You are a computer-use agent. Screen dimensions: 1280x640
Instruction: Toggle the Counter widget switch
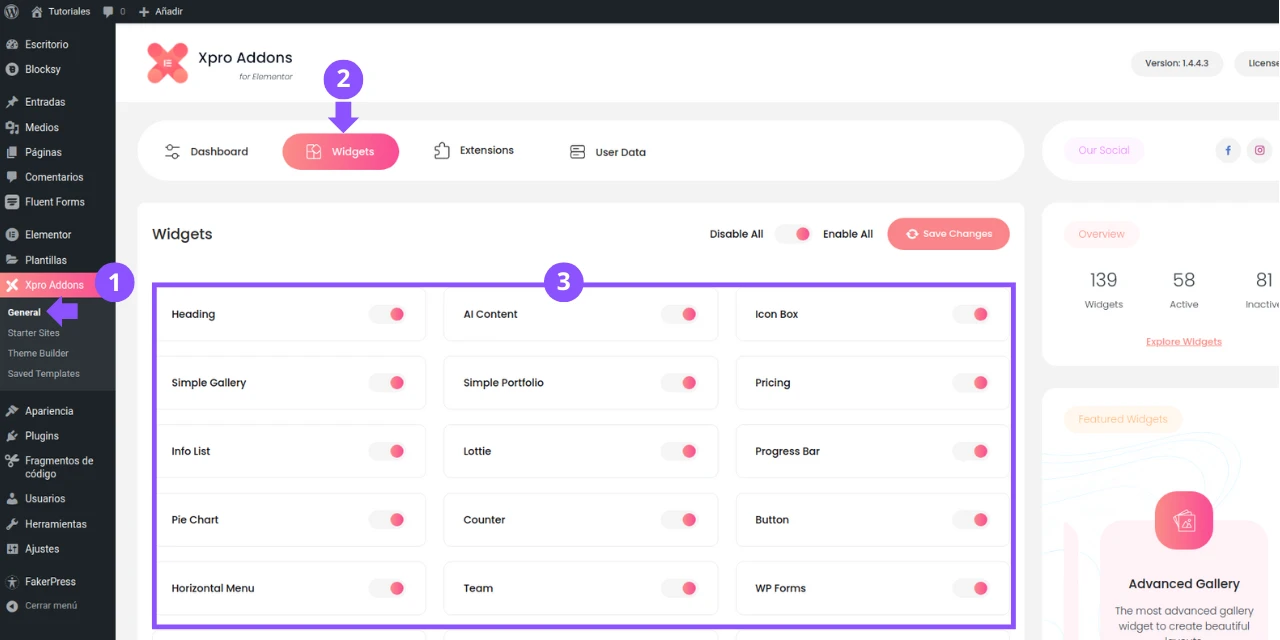pyautogui.click(x=680, y=520)
